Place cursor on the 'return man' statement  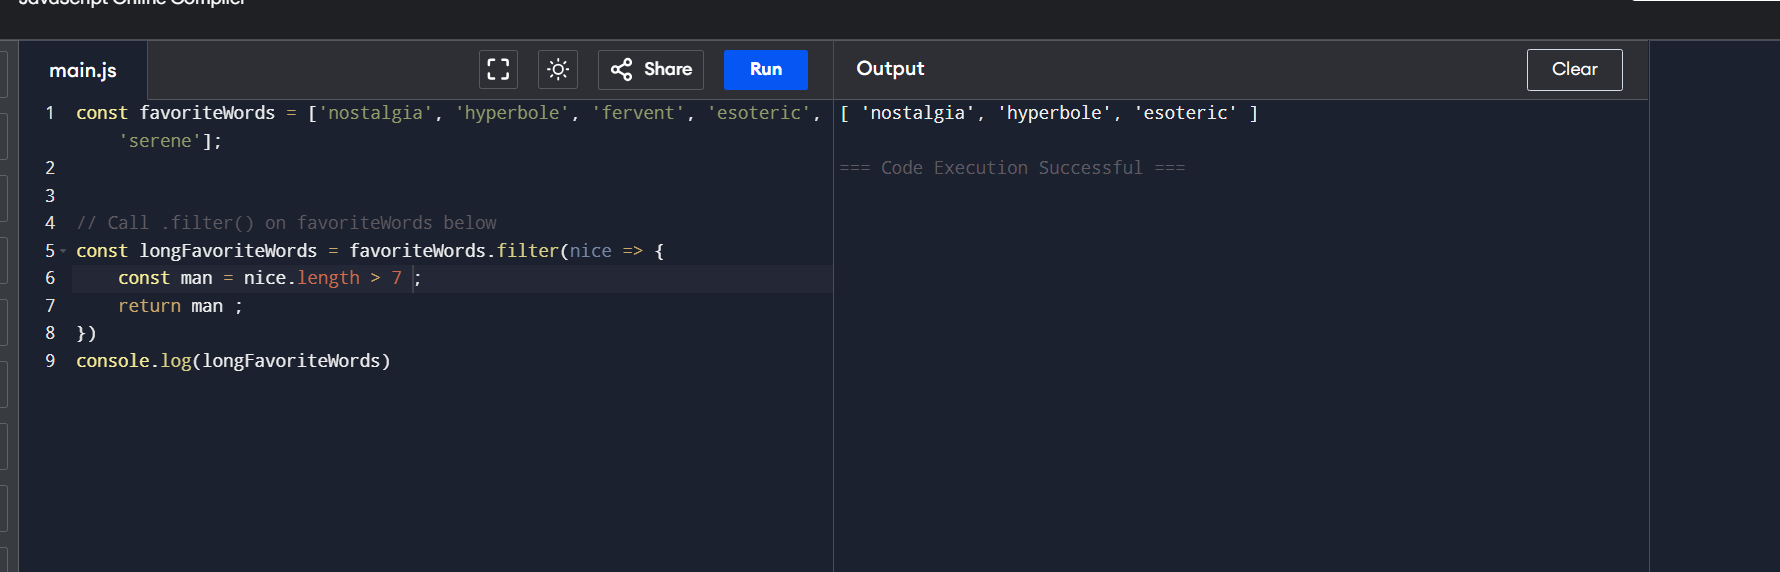(170, 306)
